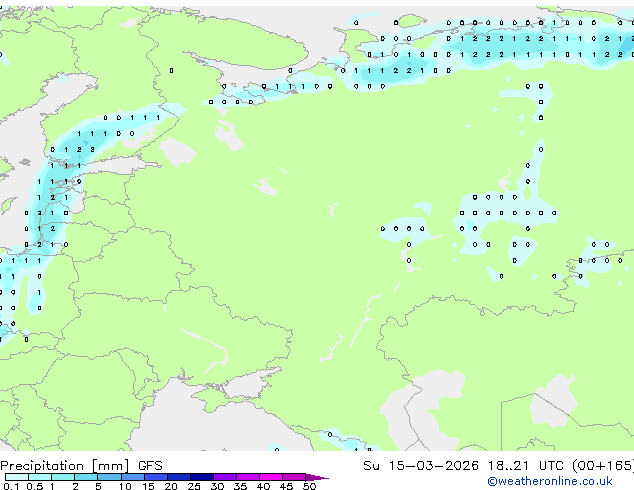Click the 'Precipitation [mm]' title text

pyautogui.click(x=65, y=466)
